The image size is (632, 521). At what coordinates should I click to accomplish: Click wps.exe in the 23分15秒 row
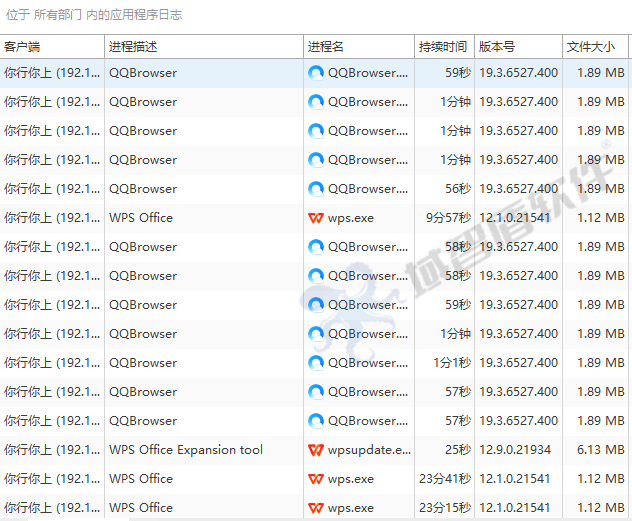(351, 508)
